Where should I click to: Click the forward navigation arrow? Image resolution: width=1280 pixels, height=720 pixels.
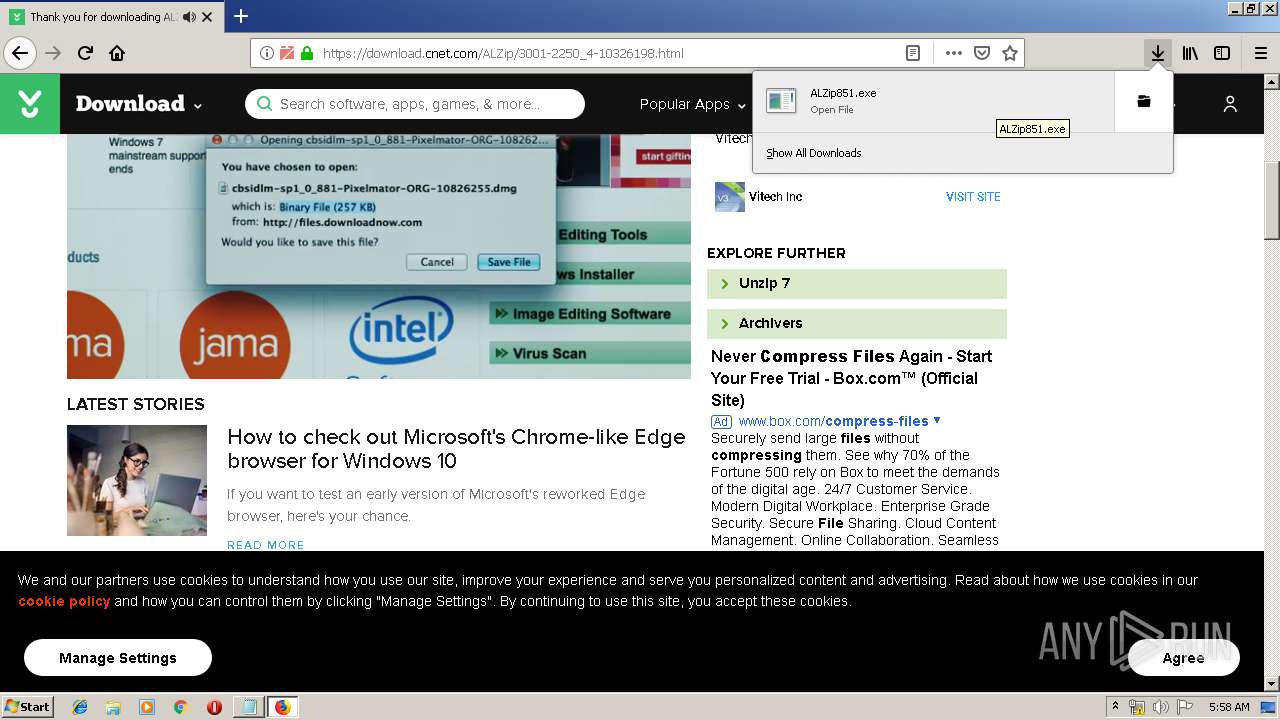click(x=53, y=53)
